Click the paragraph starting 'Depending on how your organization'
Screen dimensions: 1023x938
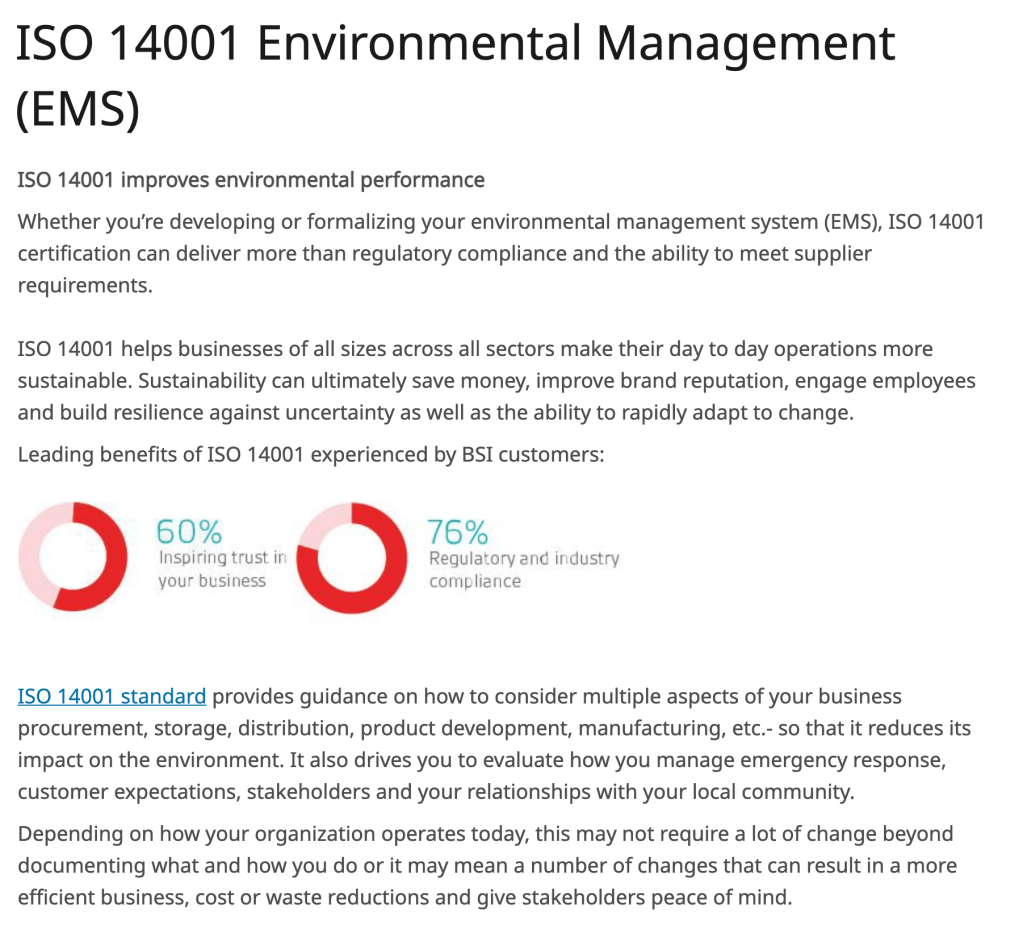(486, 865)
